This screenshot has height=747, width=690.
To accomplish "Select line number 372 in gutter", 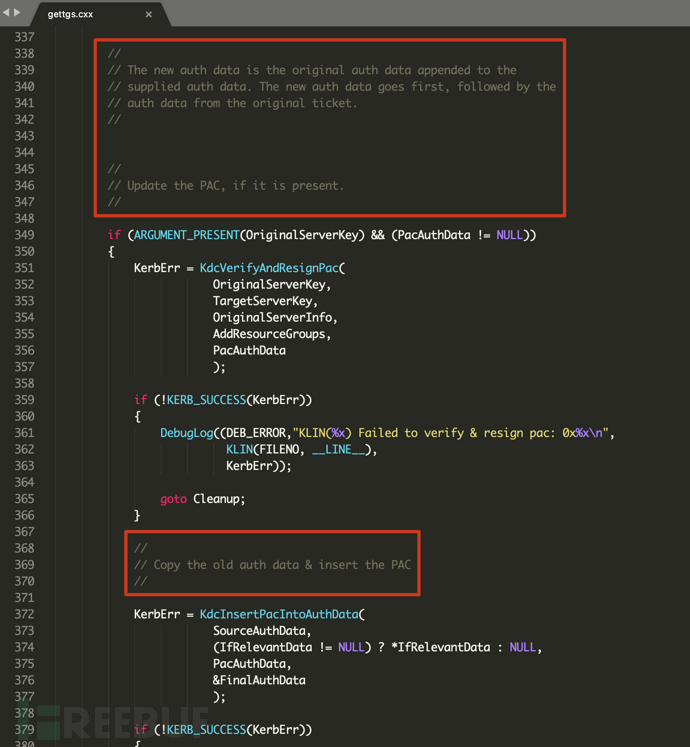I will pyautogui.click(x=24, y=614).
